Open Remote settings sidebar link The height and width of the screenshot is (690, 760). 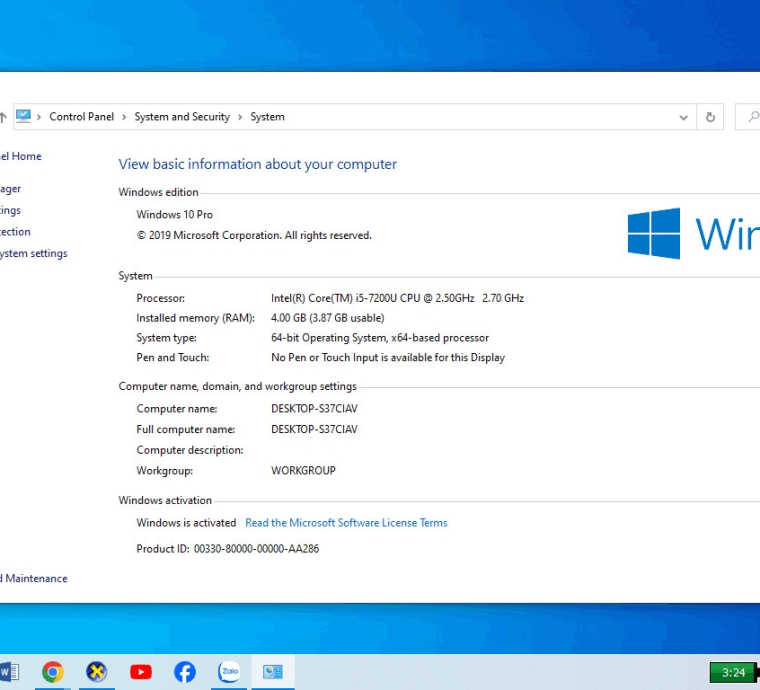[10, 210]
